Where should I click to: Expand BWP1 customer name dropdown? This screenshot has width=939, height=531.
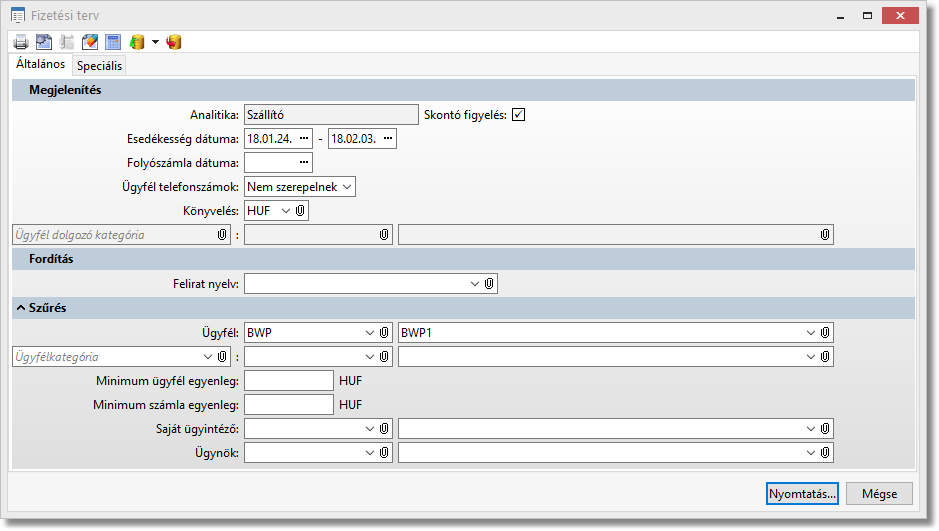tap(811, 333)
